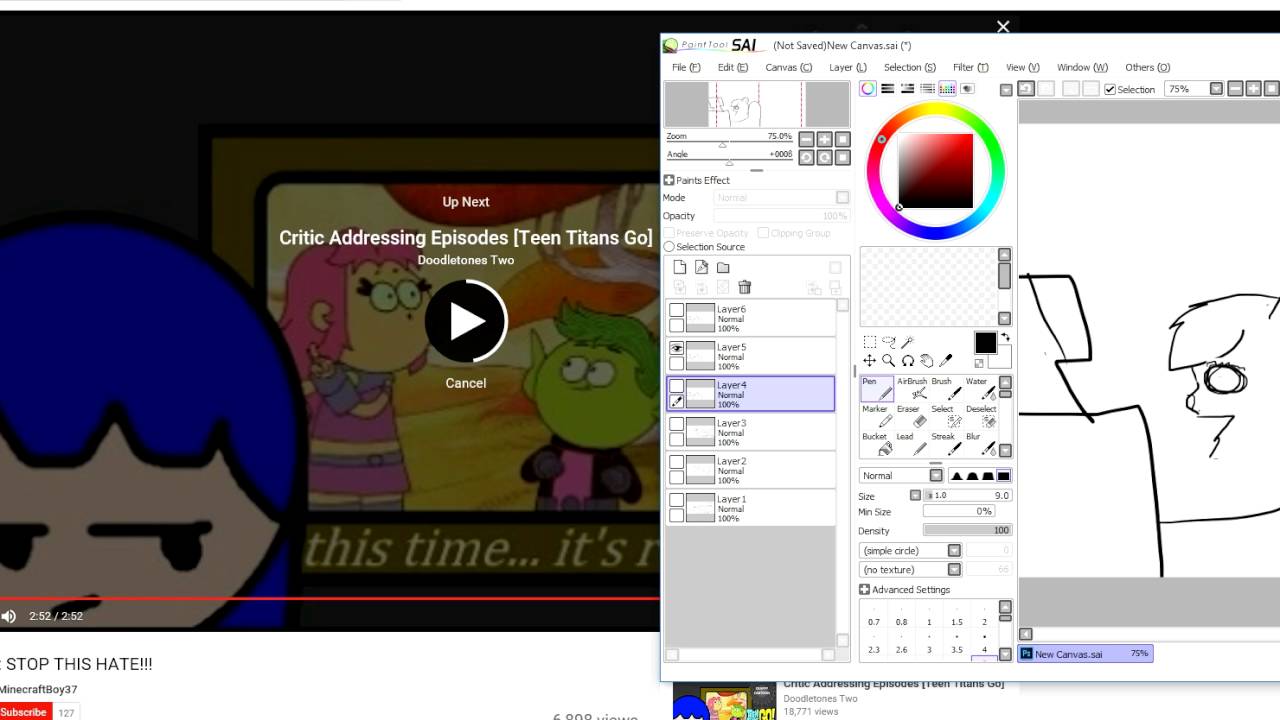The width and height of the screenshot is (1280, 720).
Task: Open the (simple circle) brush shape dropdown
Action: 954,551
